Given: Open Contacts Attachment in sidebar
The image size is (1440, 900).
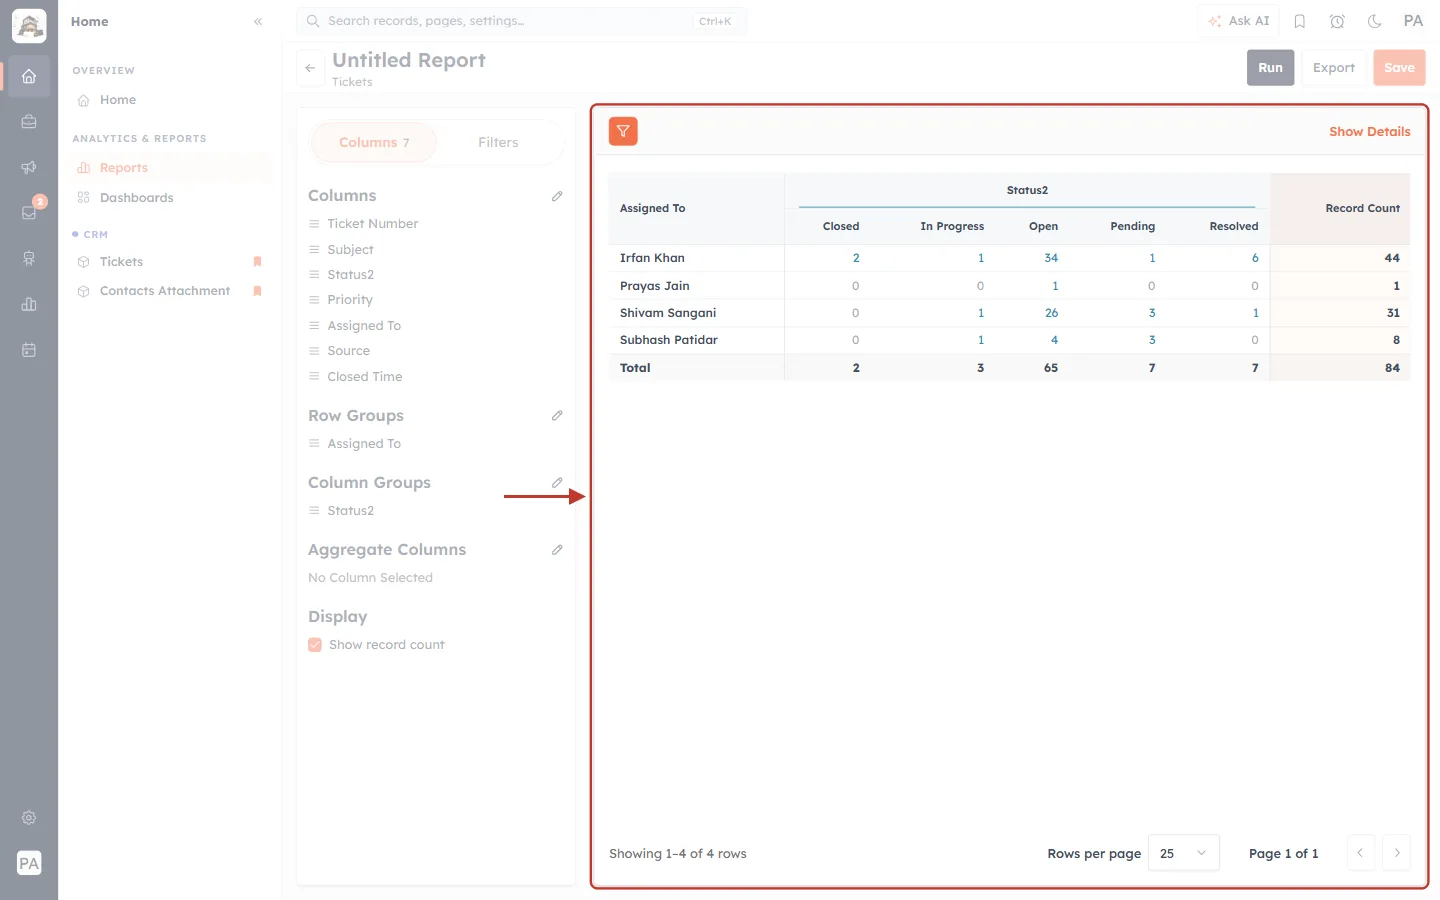Looking at the screenshot, I should point(165,291).
